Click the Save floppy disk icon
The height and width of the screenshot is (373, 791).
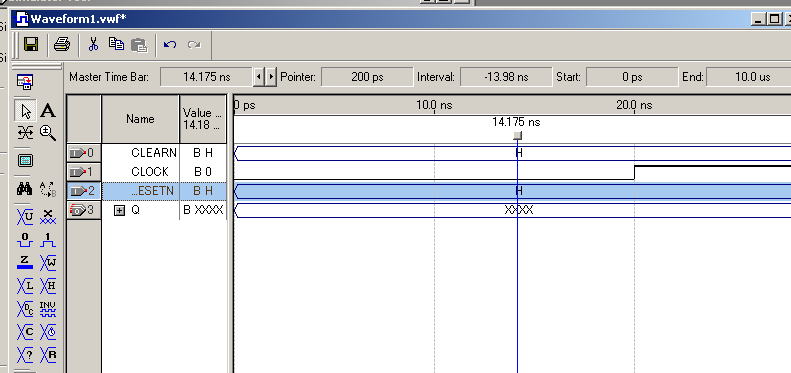point(31,44)
